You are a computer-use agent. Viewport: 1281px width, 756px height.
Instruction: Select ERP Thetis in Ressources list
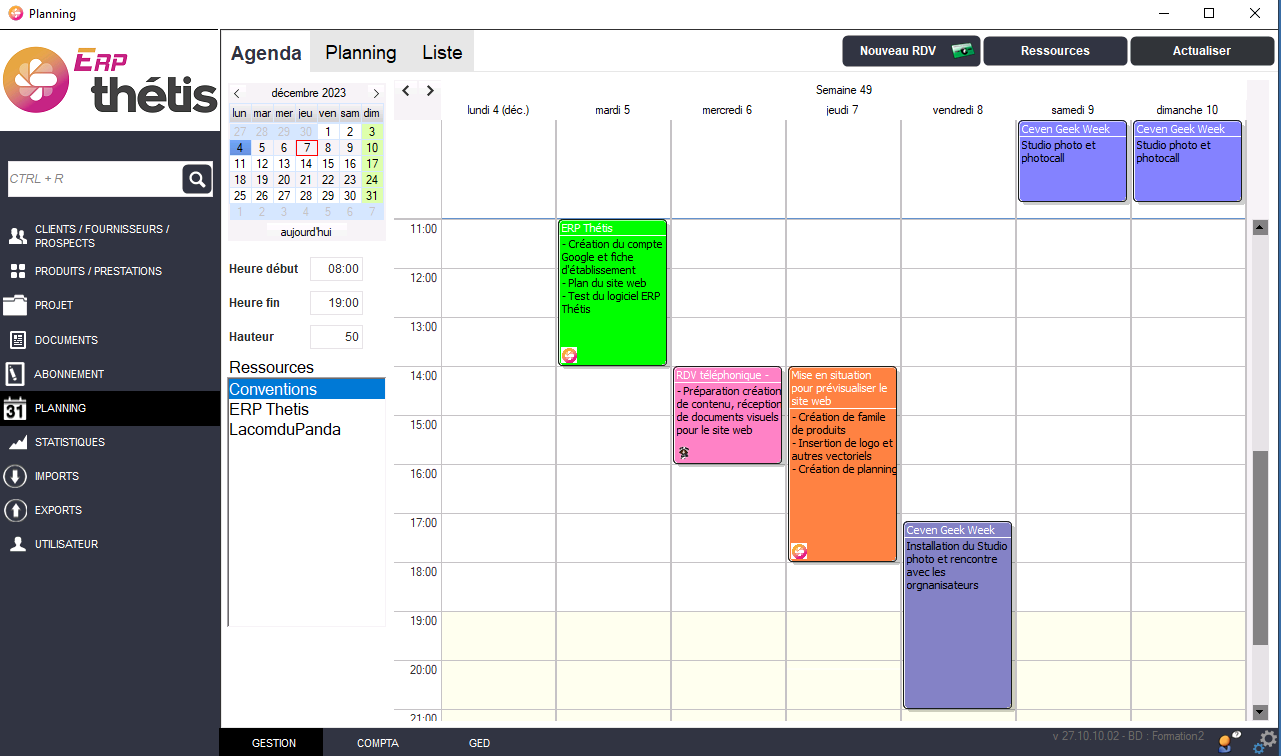tap(269, 410)
